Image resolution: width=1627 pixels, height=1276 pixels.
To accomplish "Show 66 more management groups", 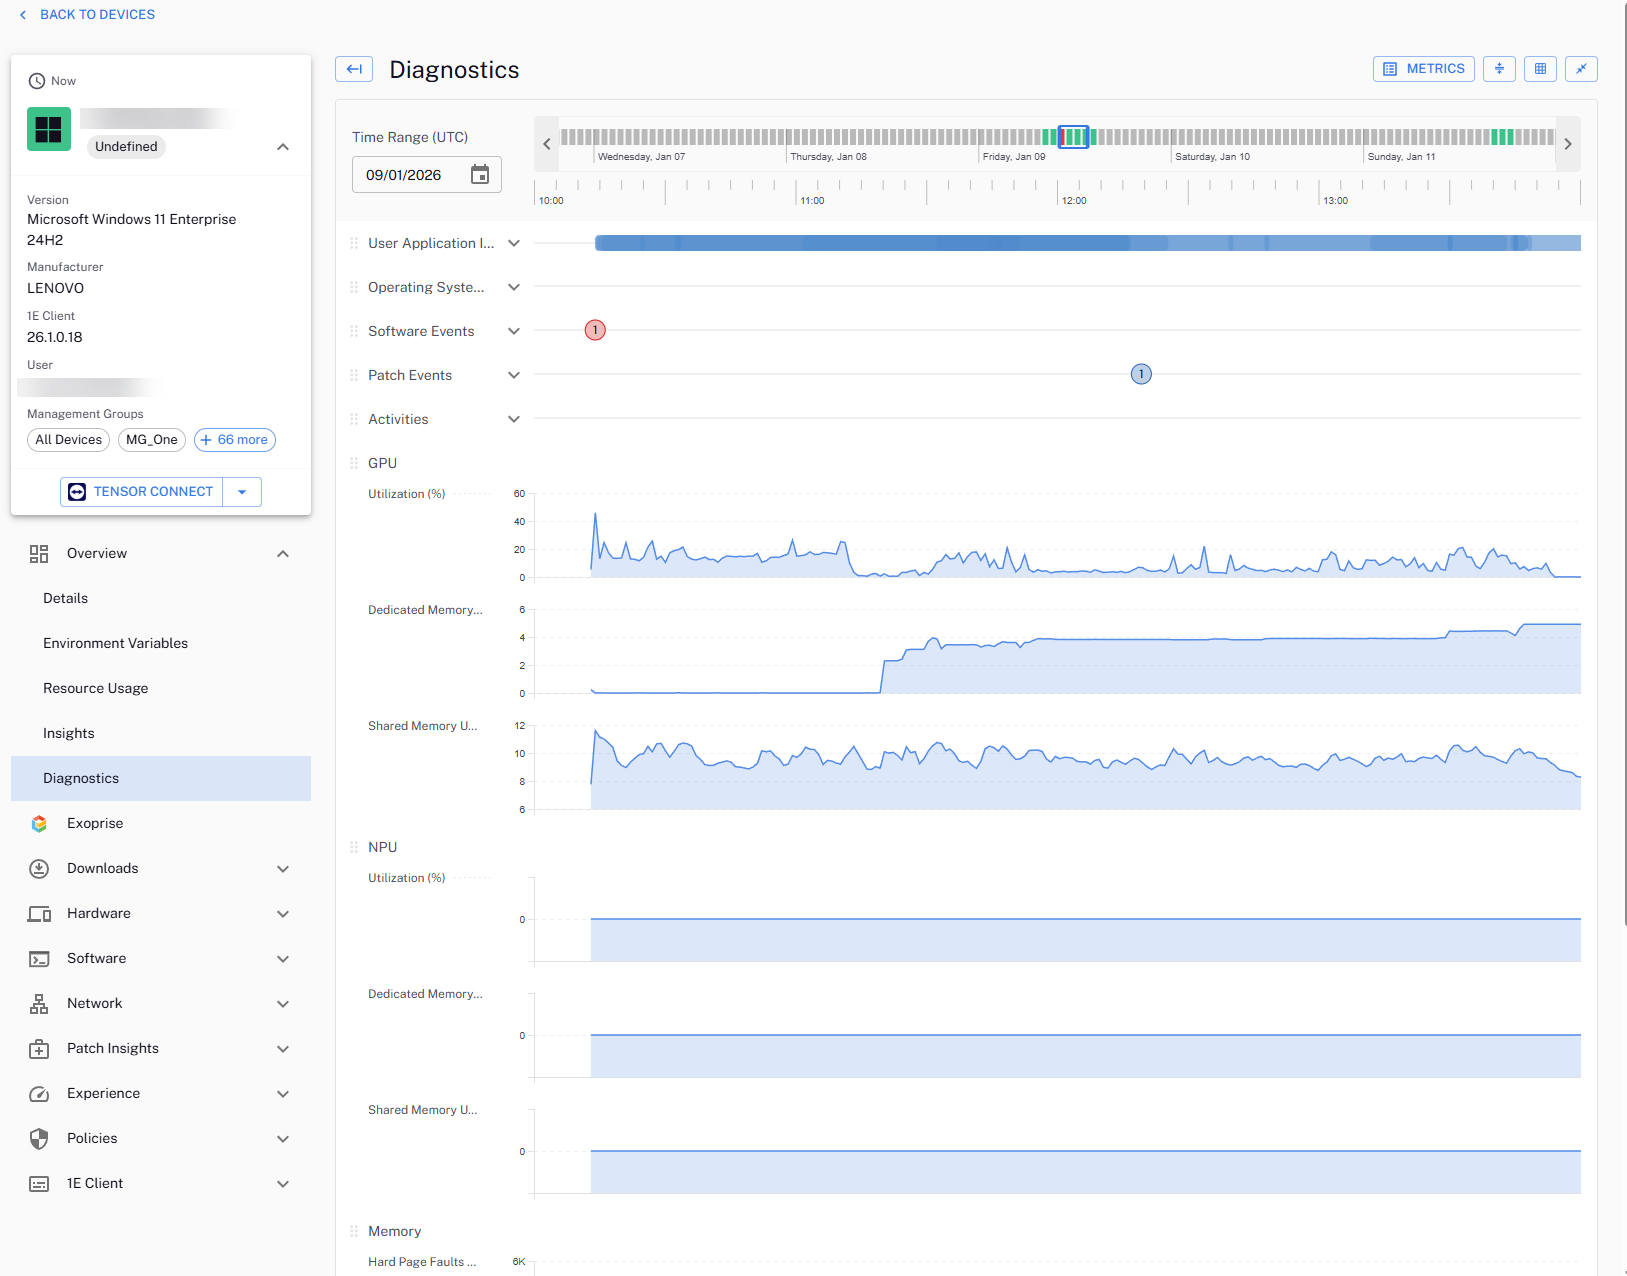I will [235, 440].
